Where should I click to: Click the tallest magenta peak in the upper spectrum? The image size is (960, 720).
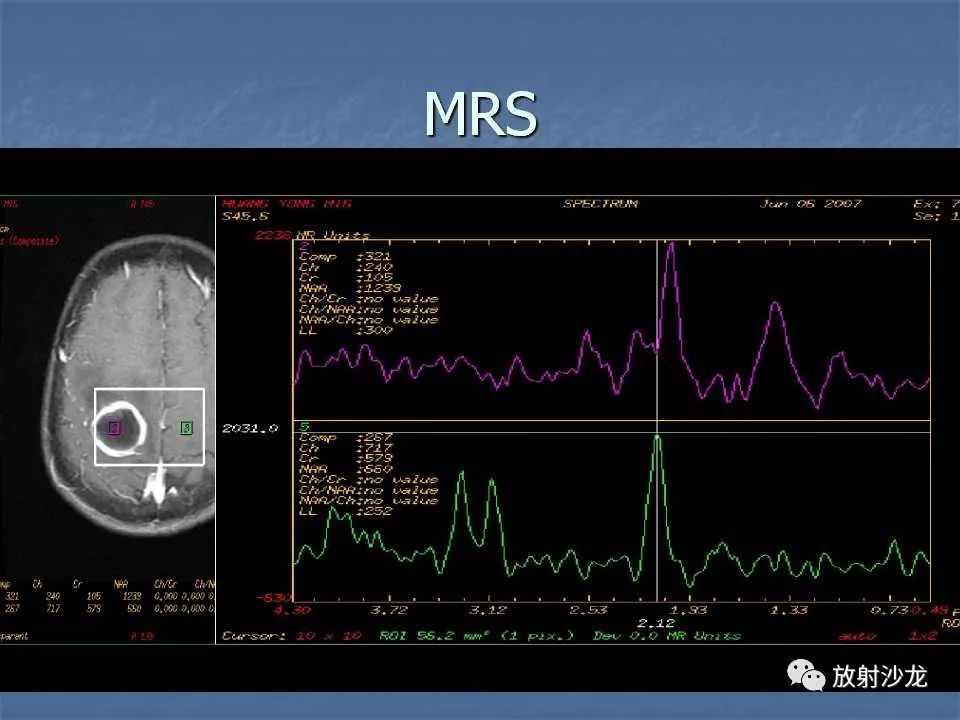672,246
